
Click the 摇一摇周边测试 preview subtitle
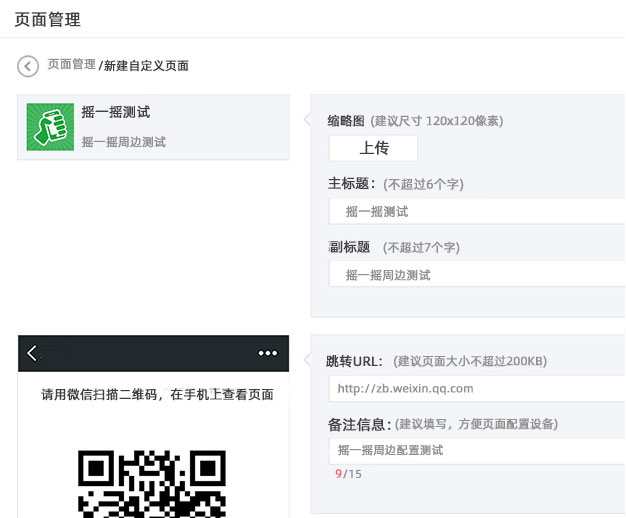coord(124,142)
